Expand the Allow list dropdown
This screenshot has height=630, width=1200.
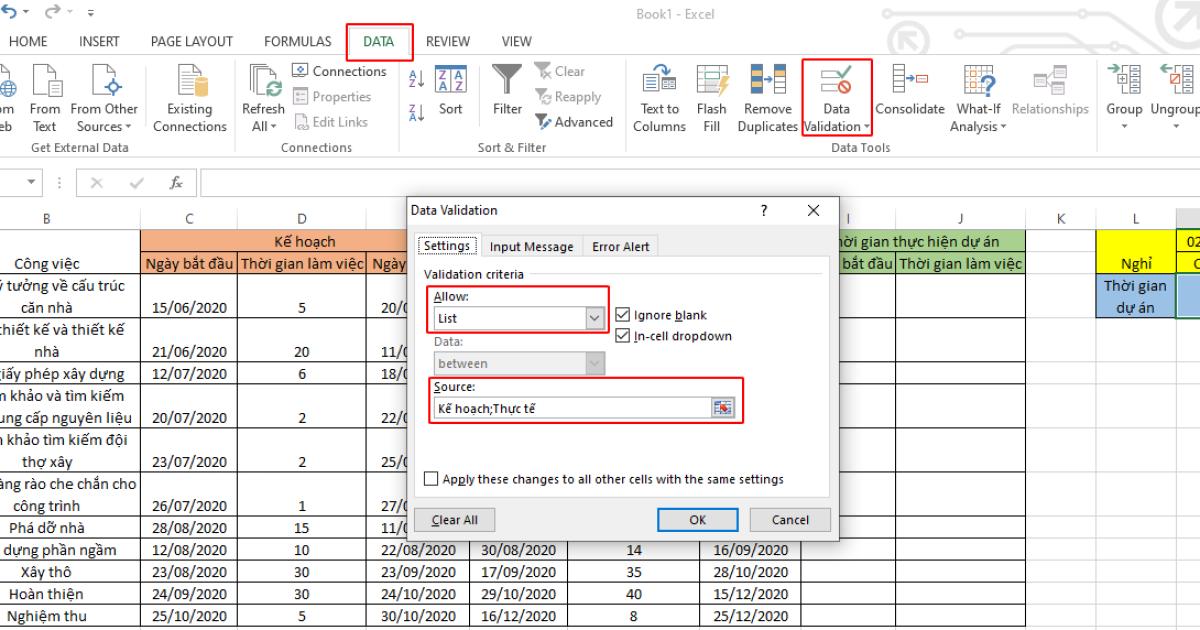(595, 318)
